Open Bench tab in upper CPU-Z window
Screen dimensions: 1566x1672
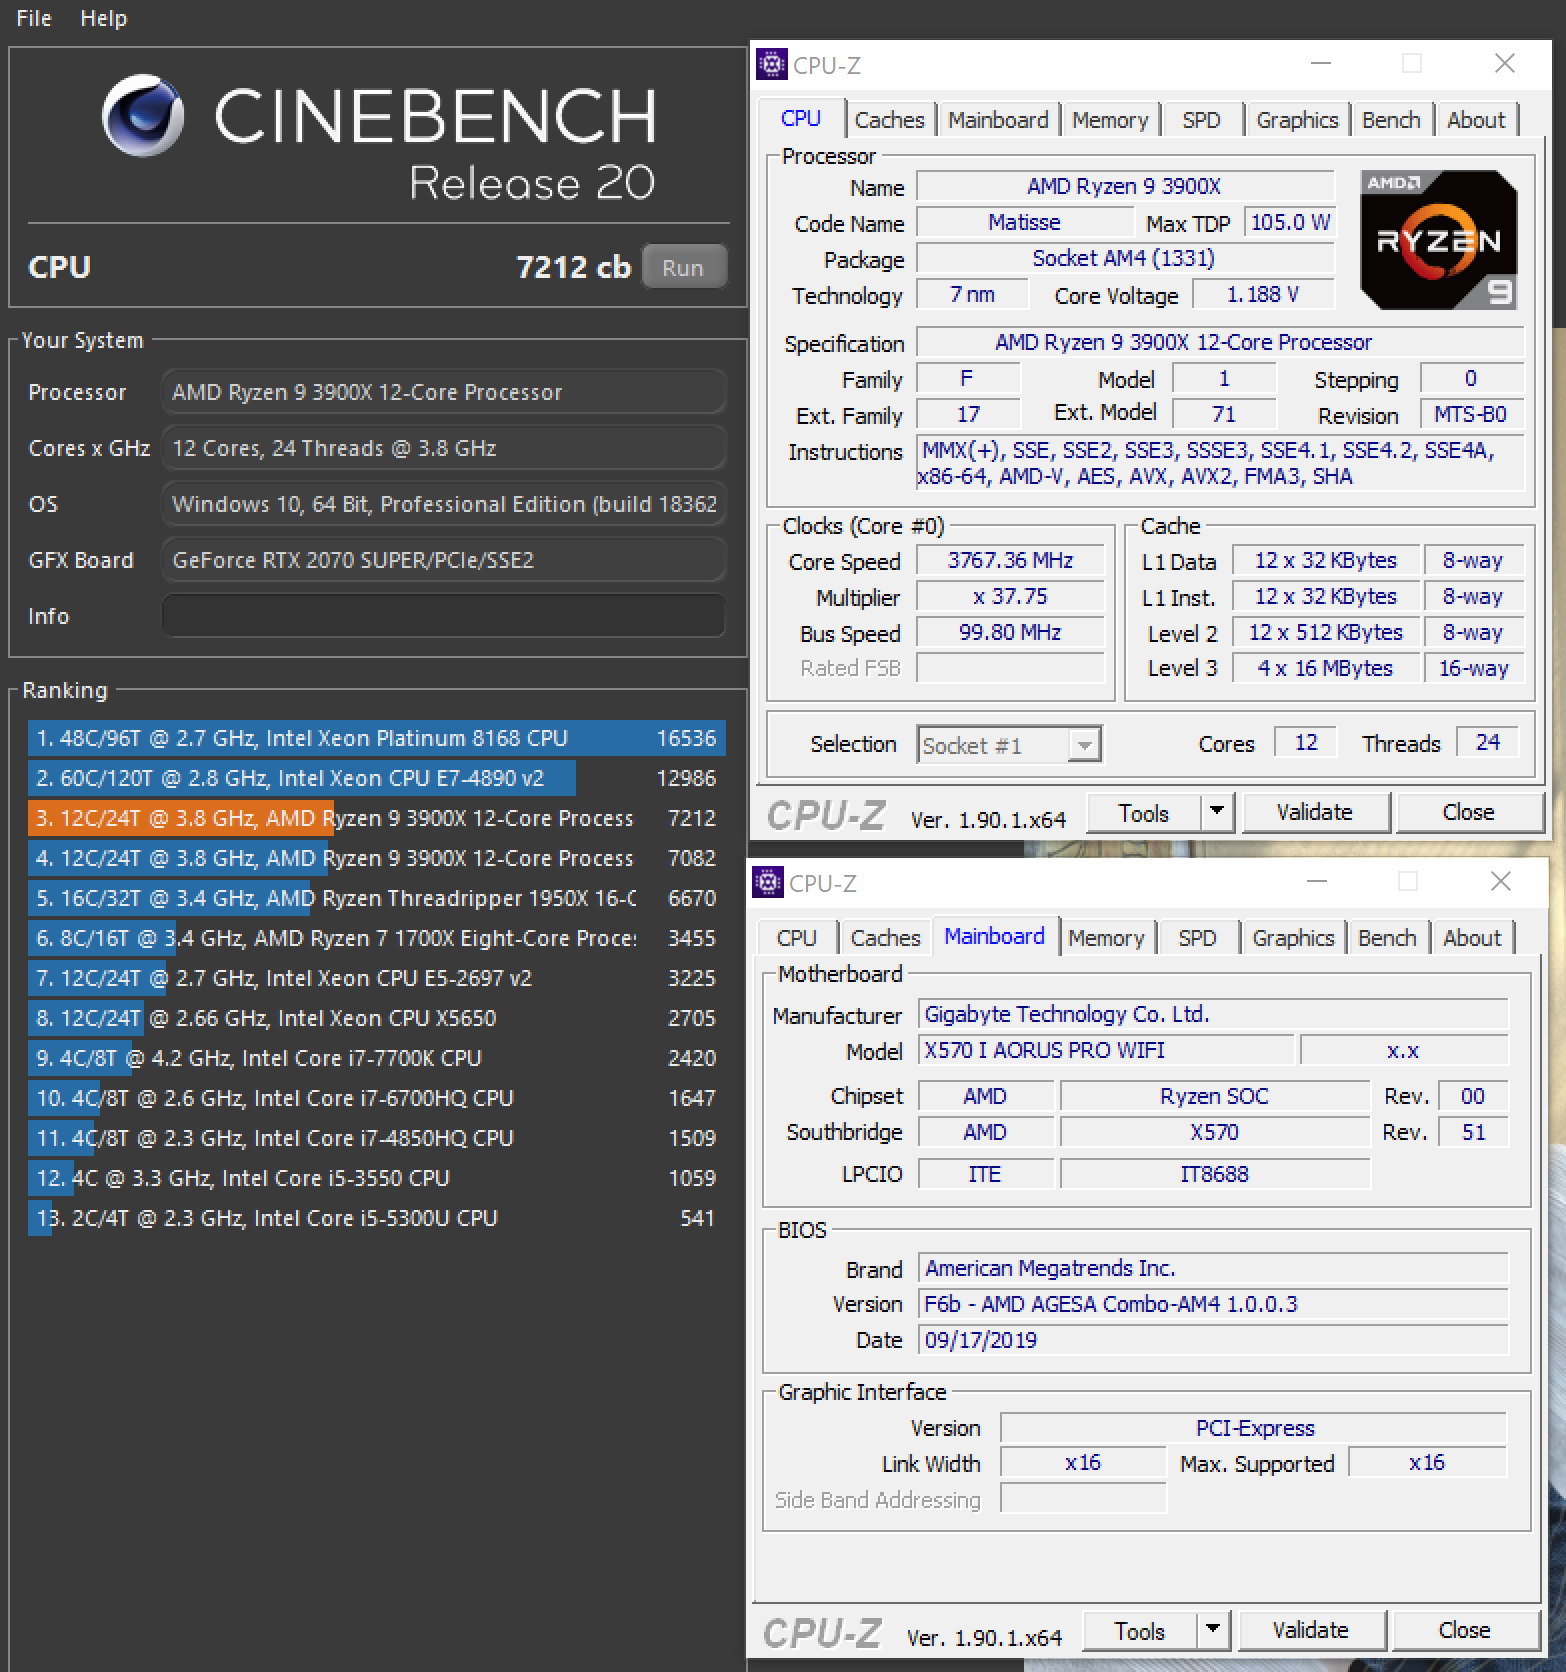pos(1391,120)
